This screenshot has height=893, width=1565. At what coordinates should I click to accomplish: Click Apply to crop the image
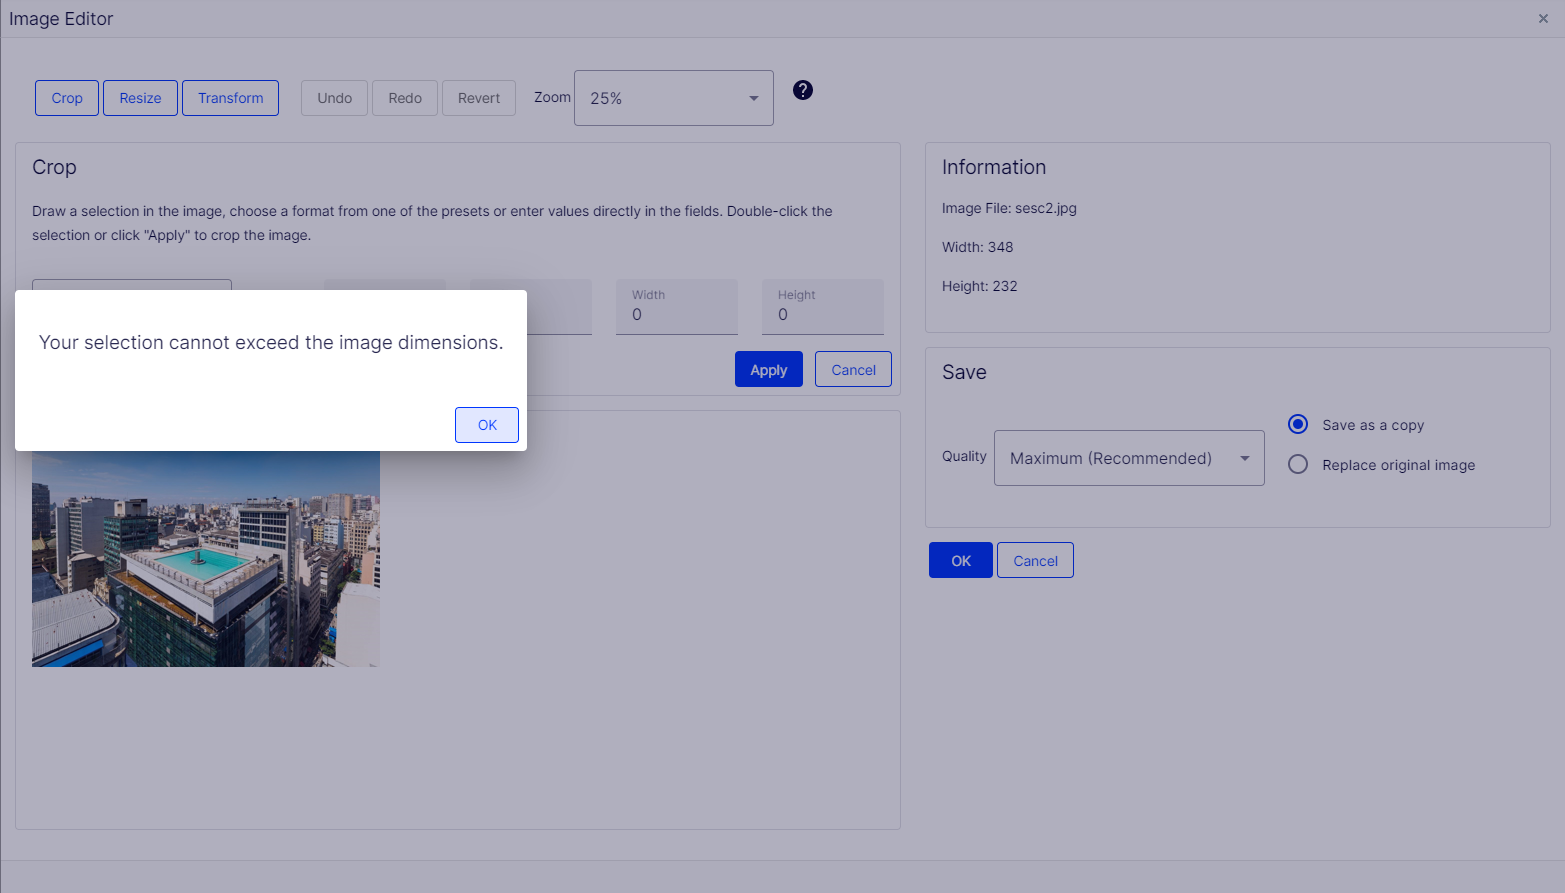pyautogui.click(x=768, y=368)
